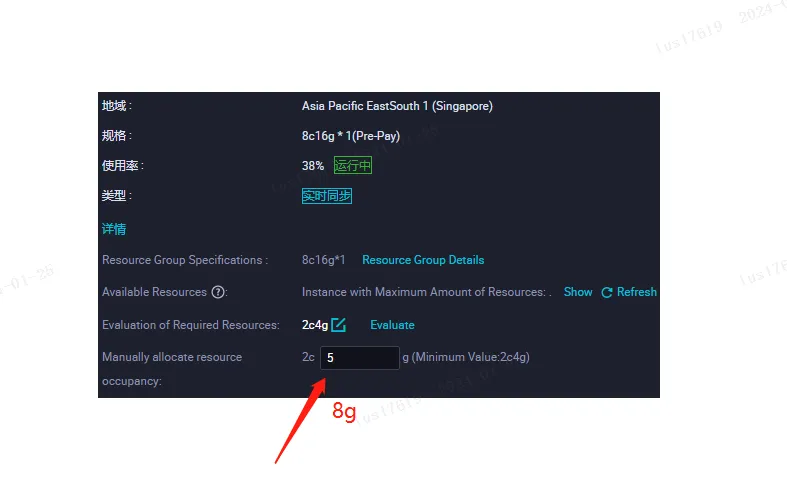Click the 地域 field label
This screenshot has width=787, height=490.
pyautogui.click(x=116, y=106)
